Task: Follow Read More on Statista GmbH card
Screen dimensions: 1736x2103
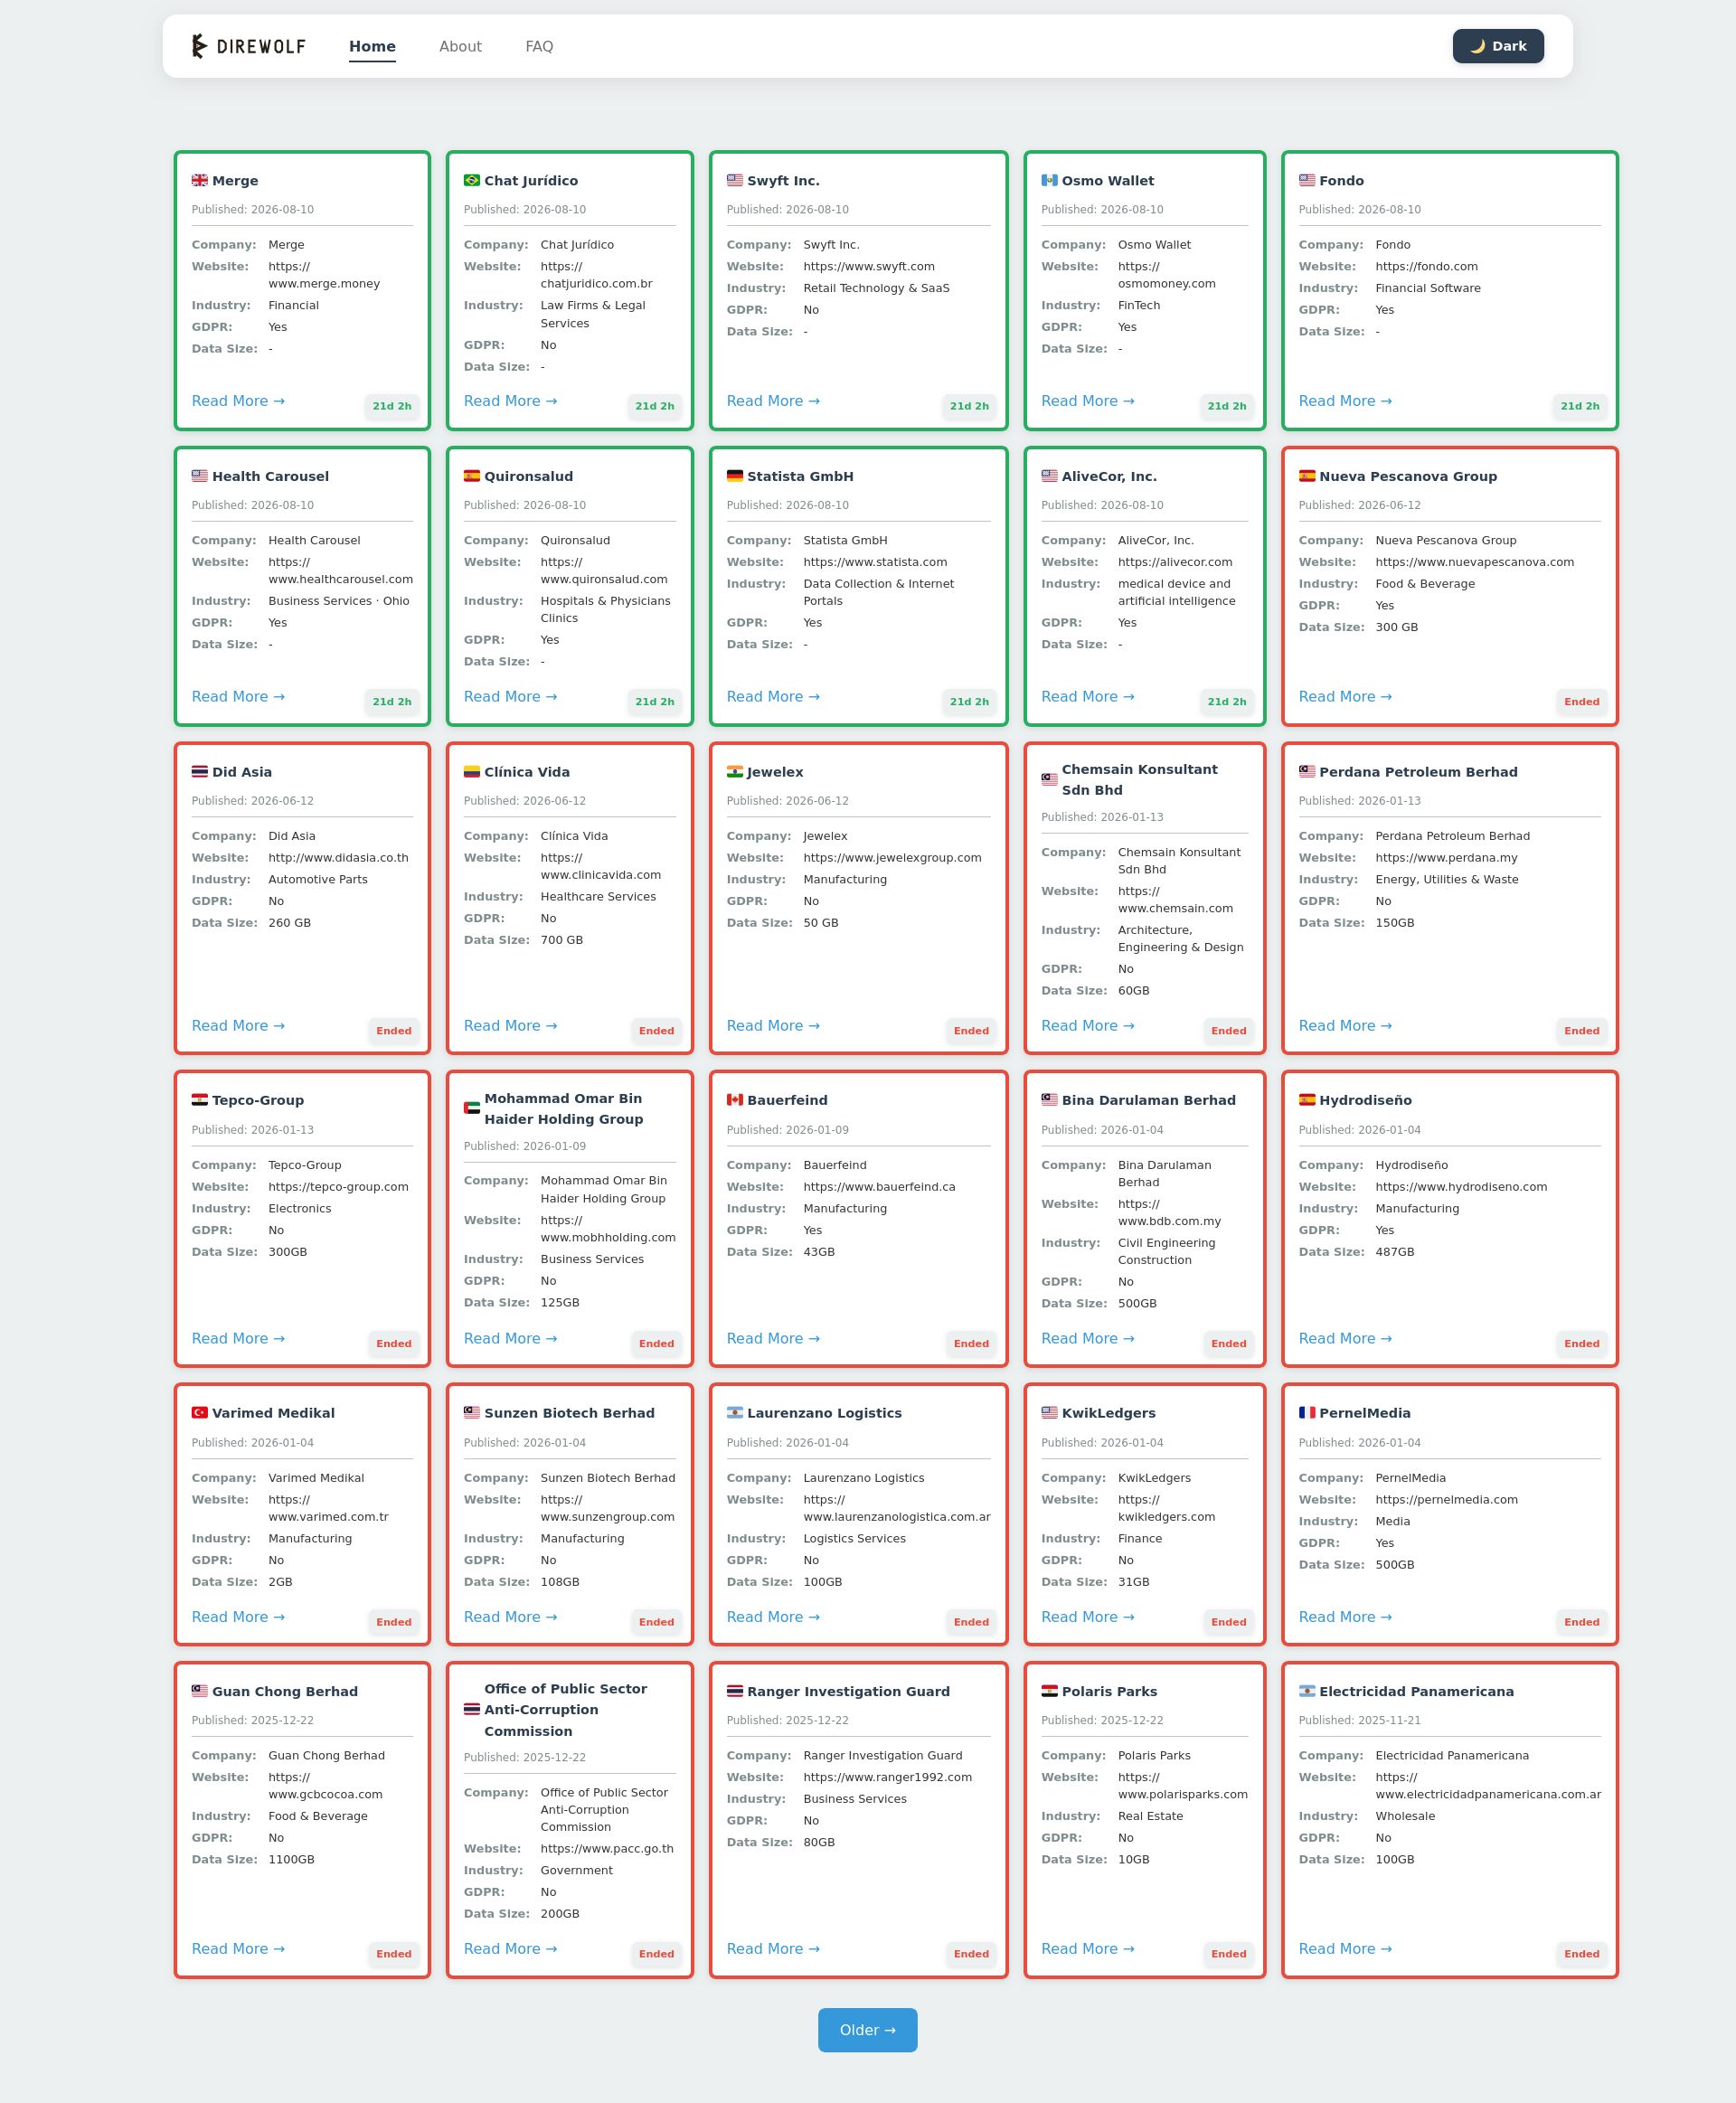Action: [x=773, y=697]
